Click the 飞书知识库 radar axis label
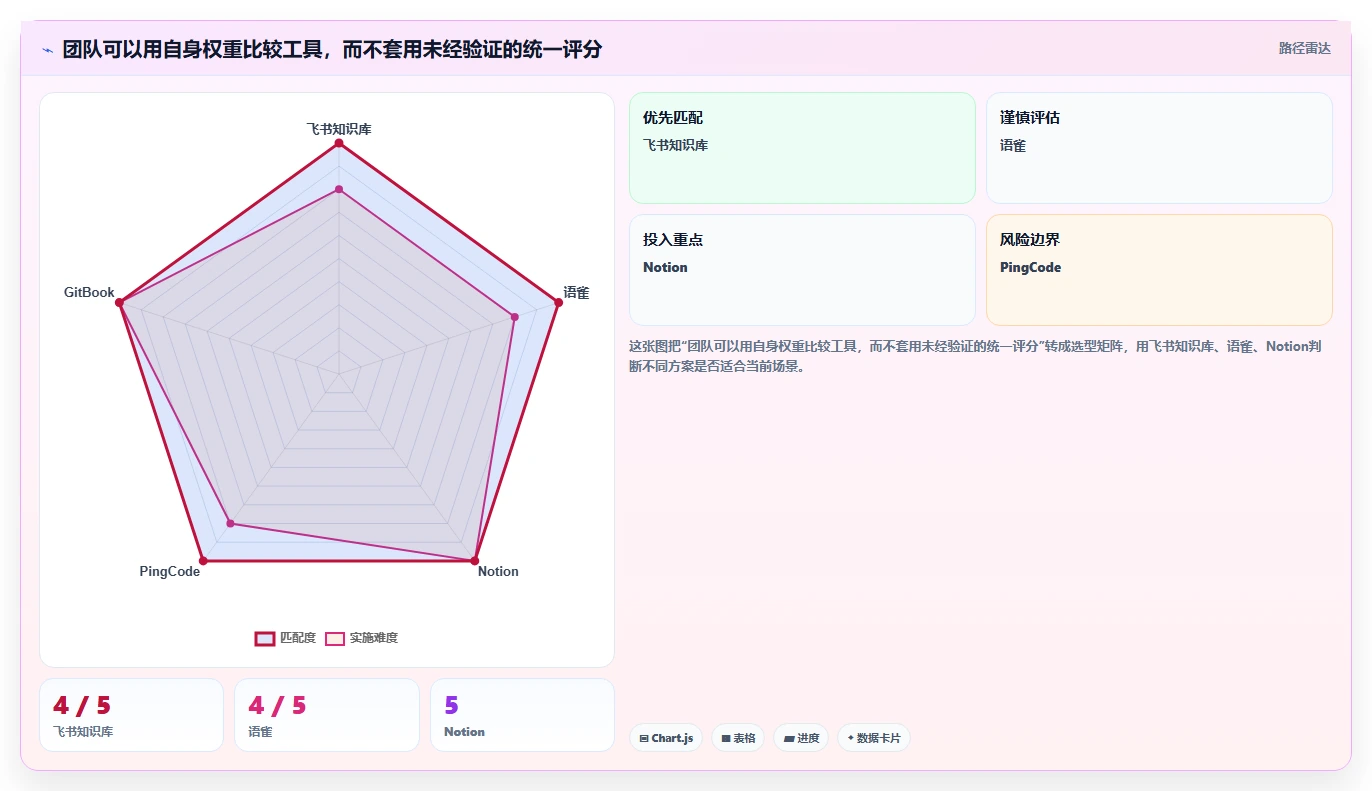This screenshot has width=1372, height=791. 339,129
